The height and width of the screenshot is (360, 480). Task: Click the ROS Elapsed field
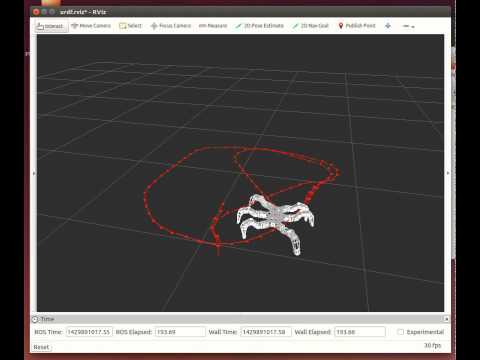[180, 332]
